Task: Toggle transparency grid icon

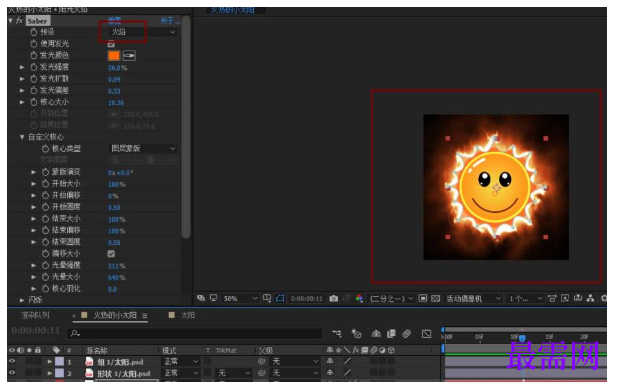Action: tap(436, 299)
